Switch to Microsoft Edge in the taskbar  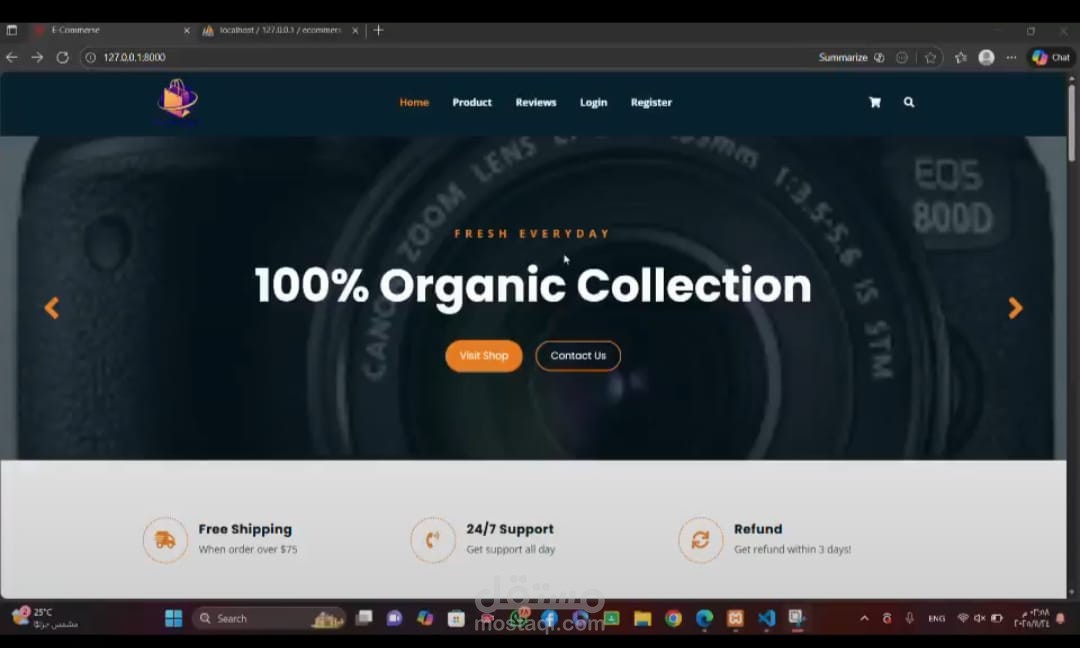tap(704, 618)
